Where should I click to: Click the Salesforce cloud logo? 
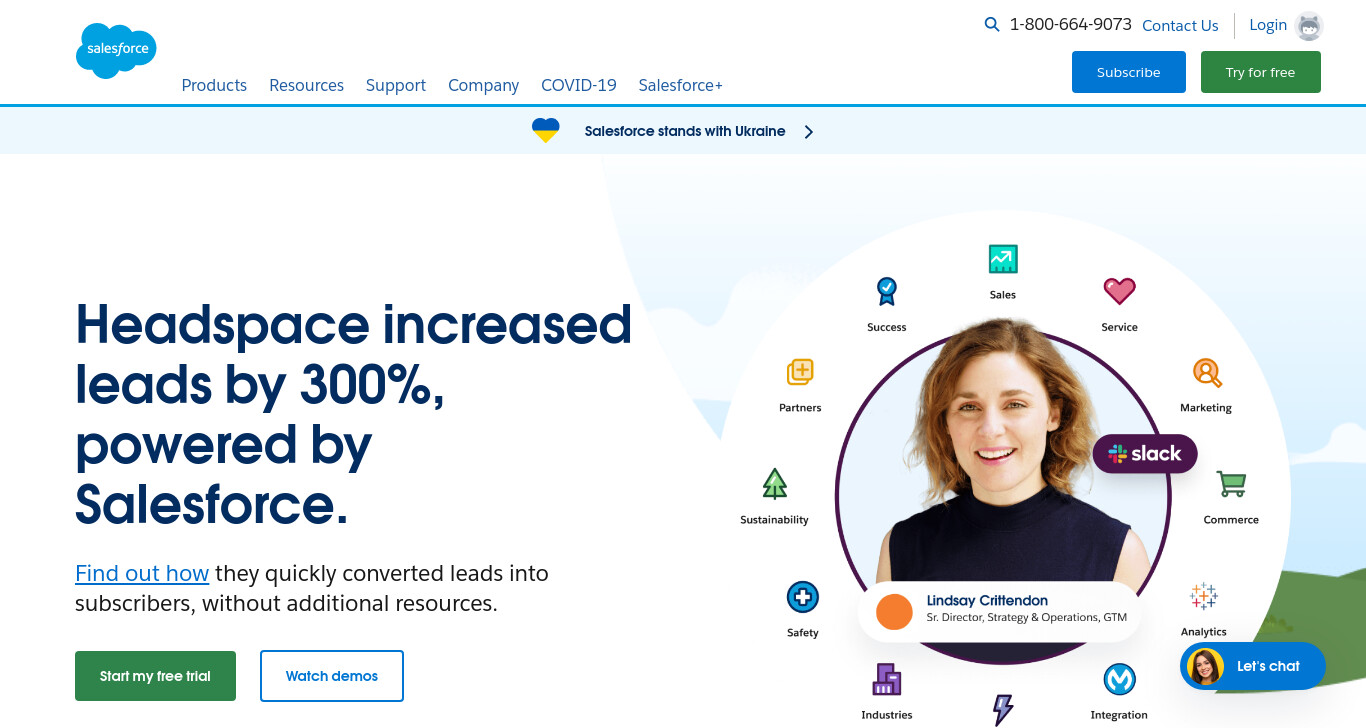point(116,50)
